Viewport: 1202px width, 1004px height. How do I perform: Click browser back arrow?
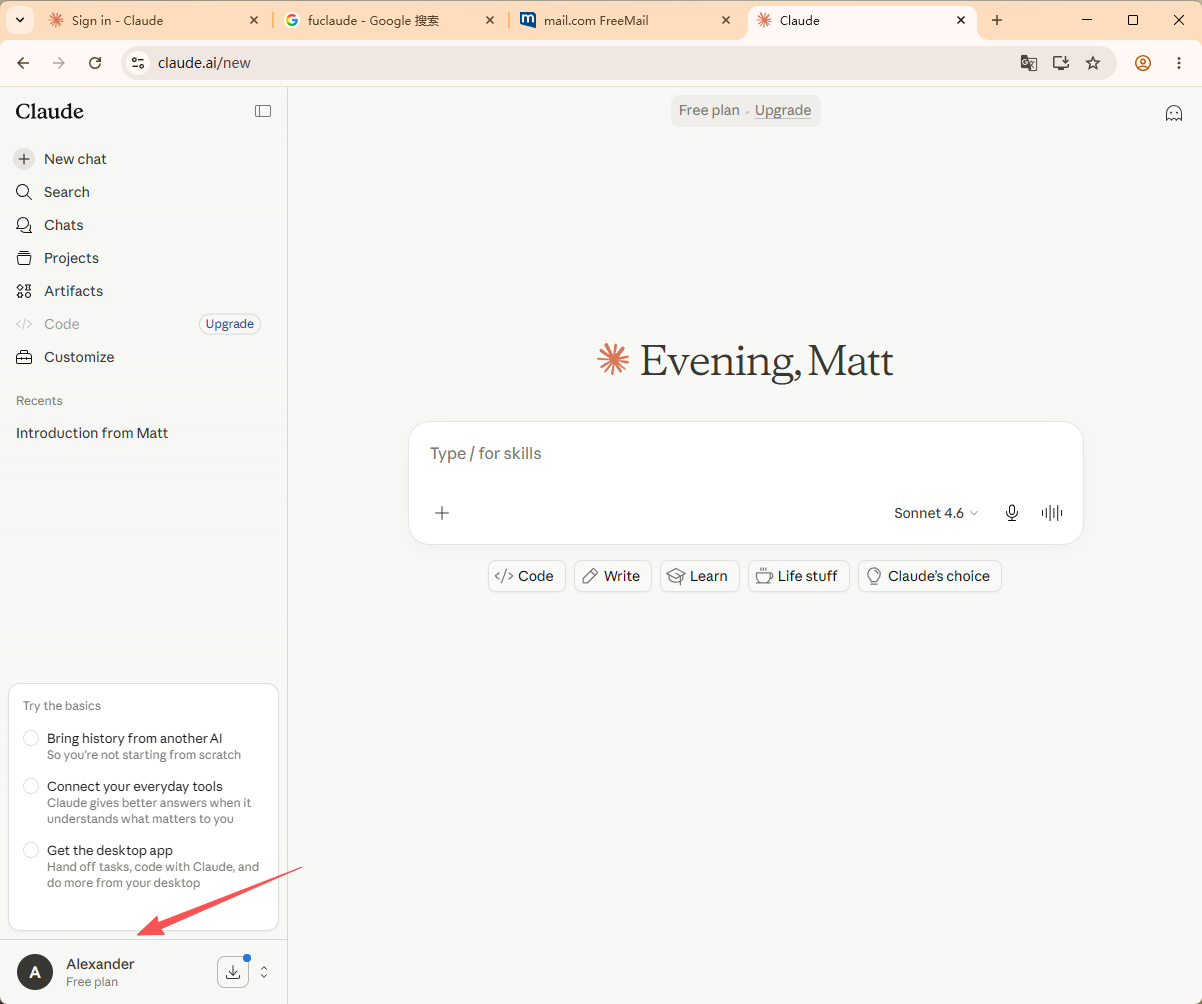point(23,63)
